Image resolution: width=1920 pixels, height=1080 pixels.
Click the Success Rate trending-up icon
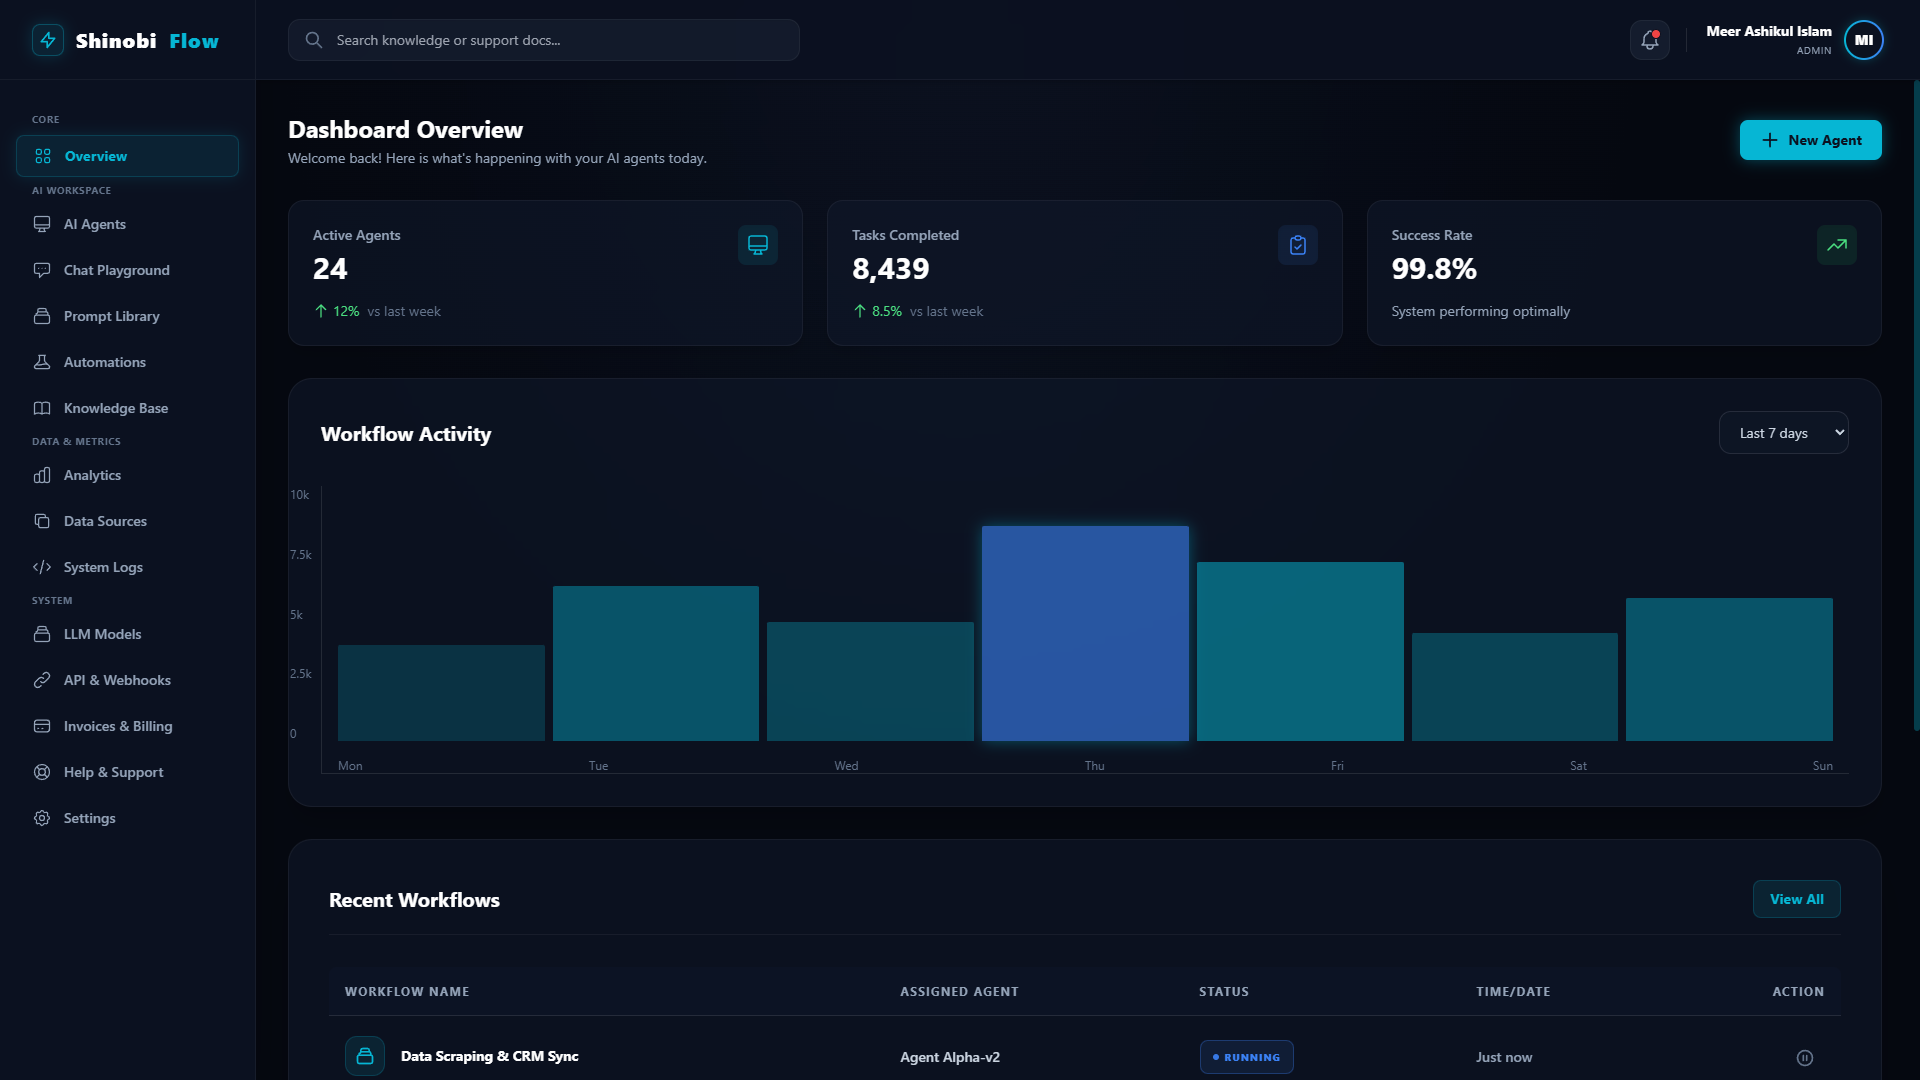coord(1837,245)
